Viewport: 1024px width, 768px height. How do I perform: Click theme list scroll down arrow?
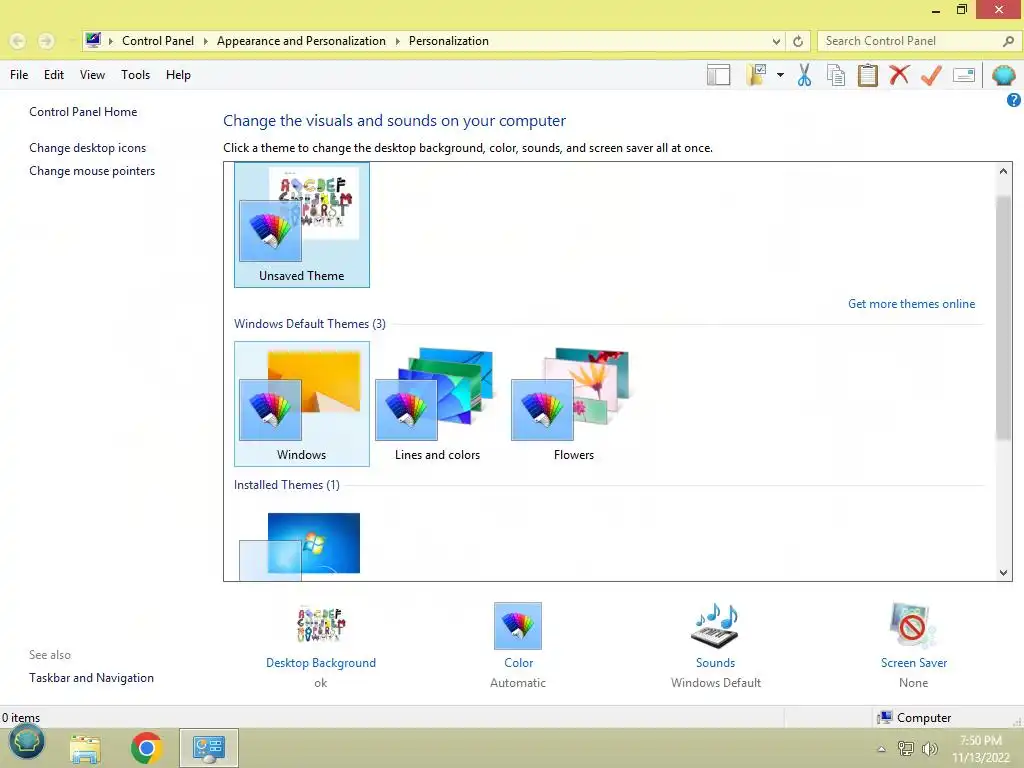tap(1003, 573)
